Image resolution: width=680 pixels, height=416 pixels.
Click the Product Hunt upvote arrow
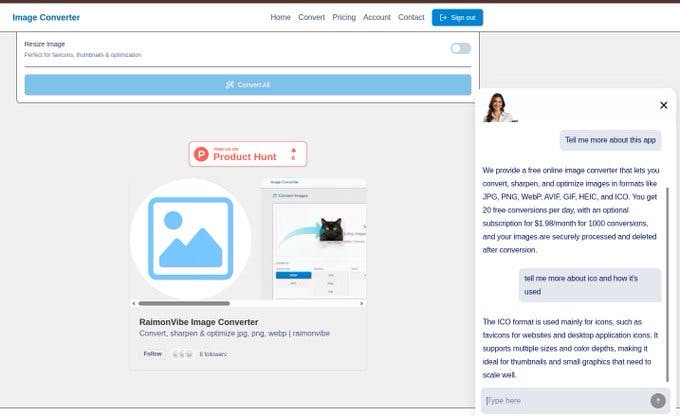(294, 150)
